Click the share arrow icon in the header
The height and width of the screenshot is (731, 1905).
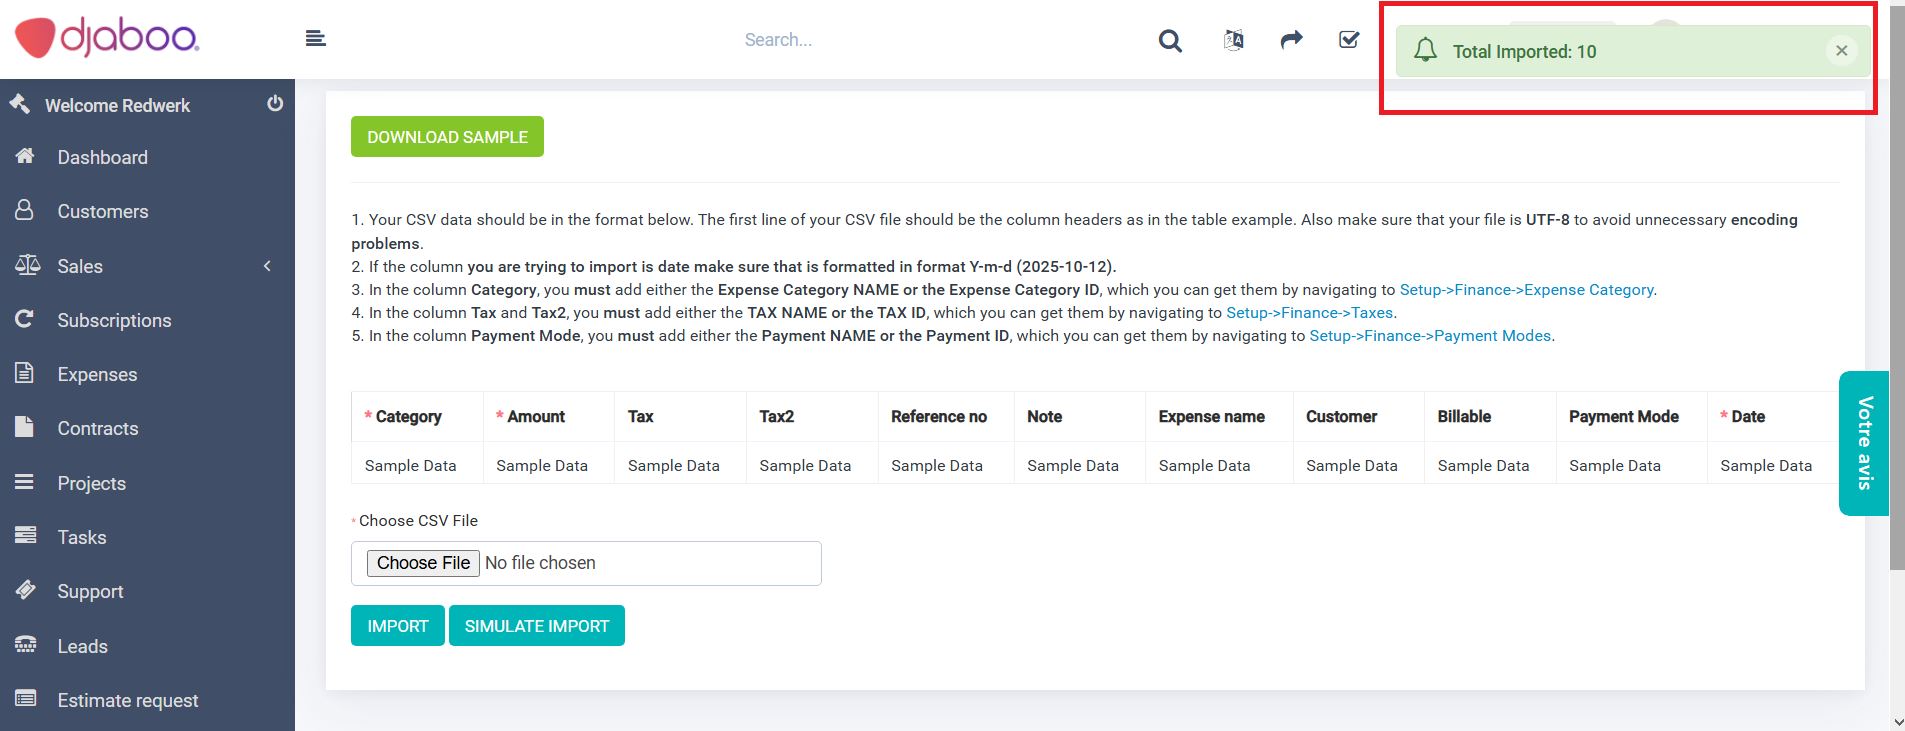click(1292, 40)
